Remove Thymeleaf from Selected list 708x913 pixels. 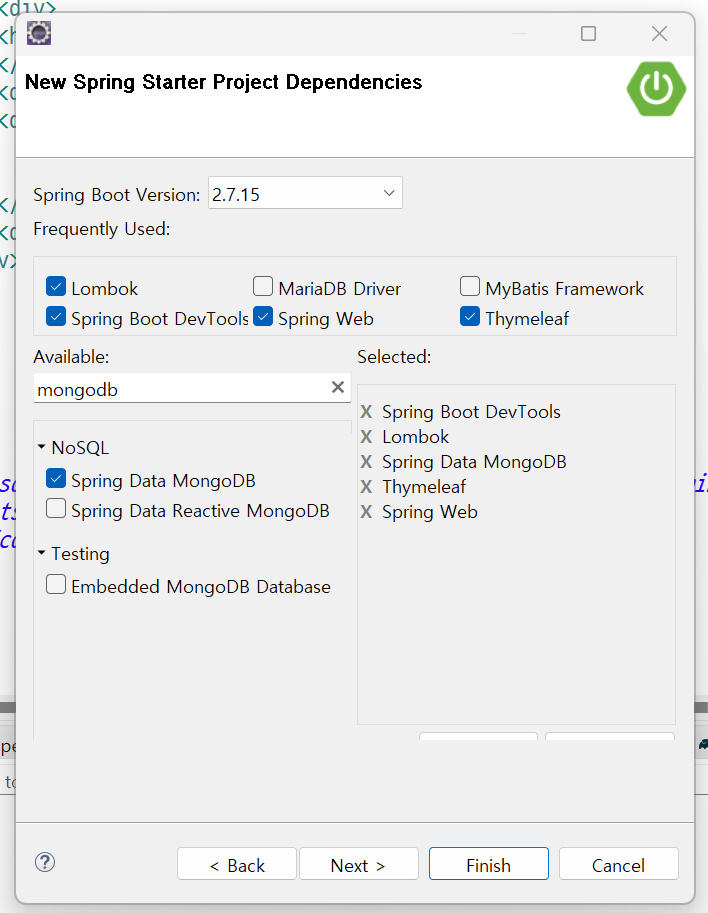tap(366, 487)
